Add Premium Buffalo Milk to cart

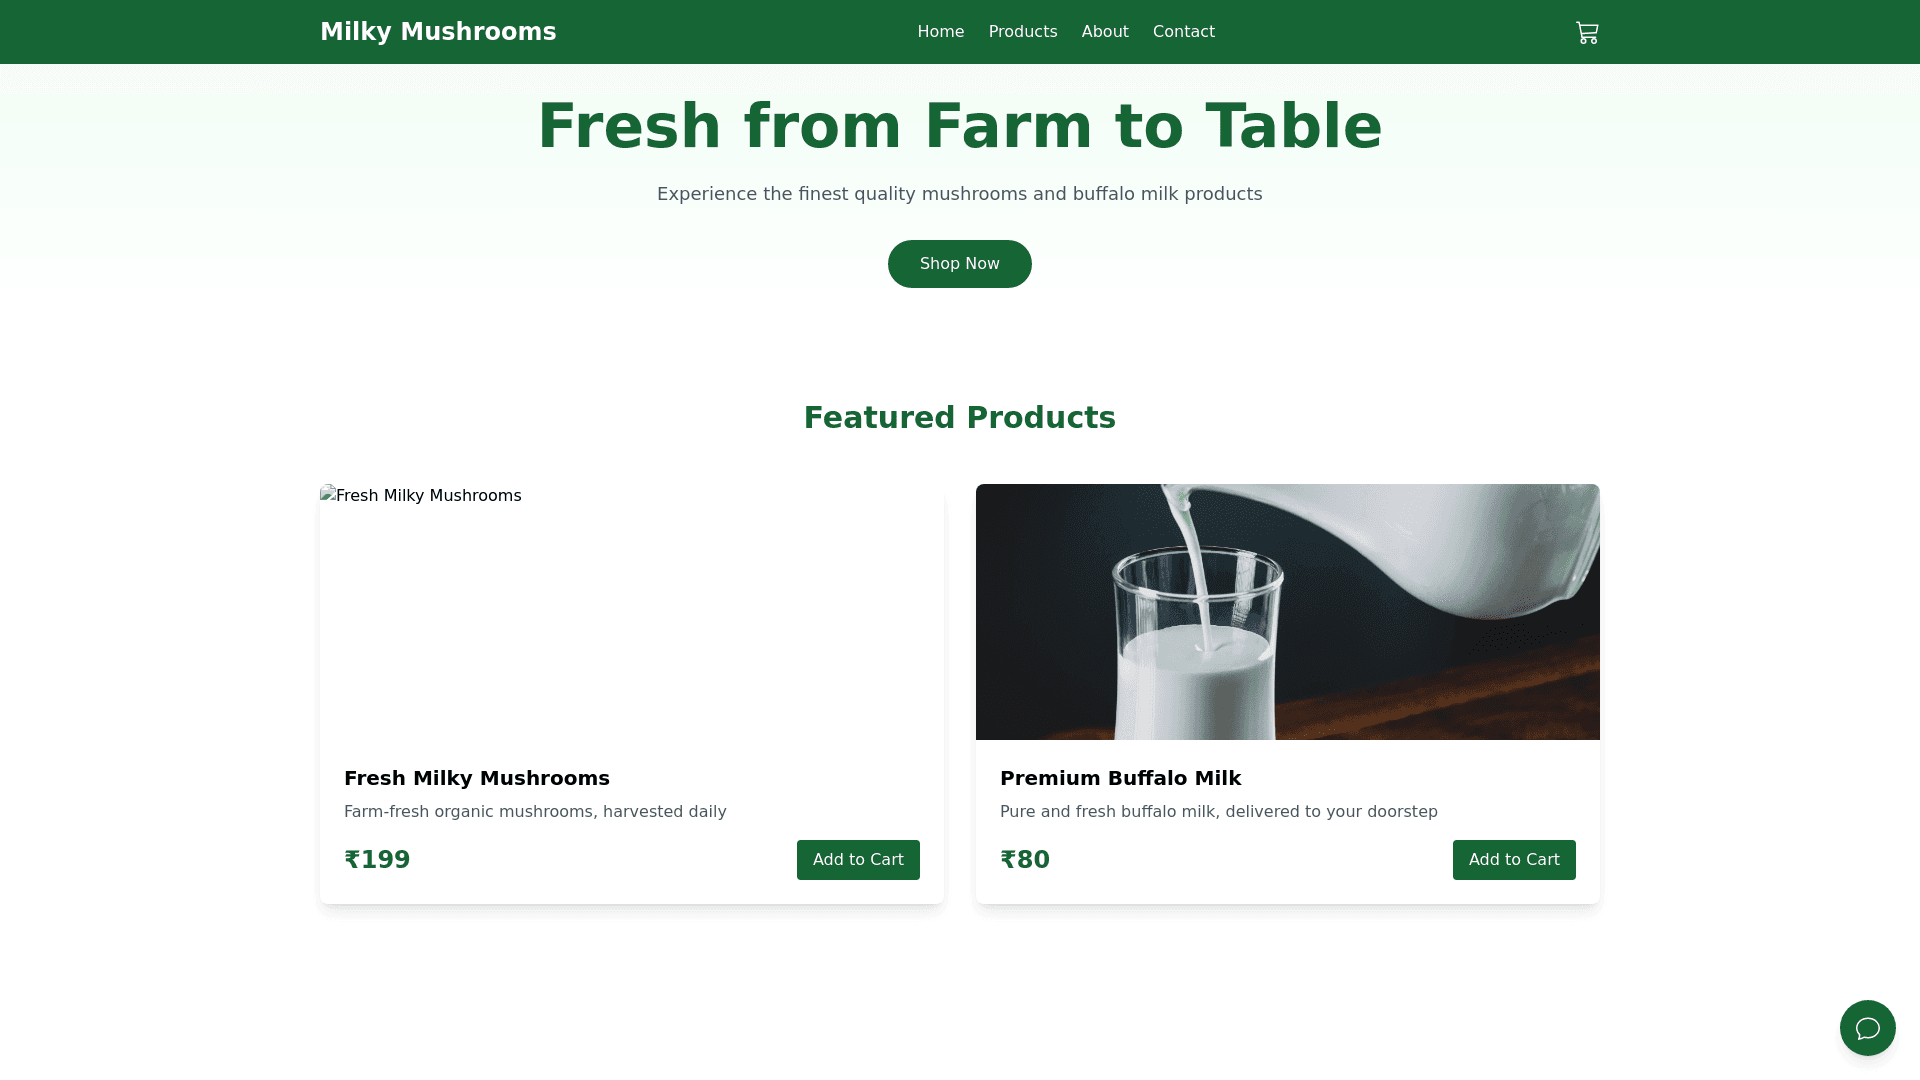(x=1513, y=860)
